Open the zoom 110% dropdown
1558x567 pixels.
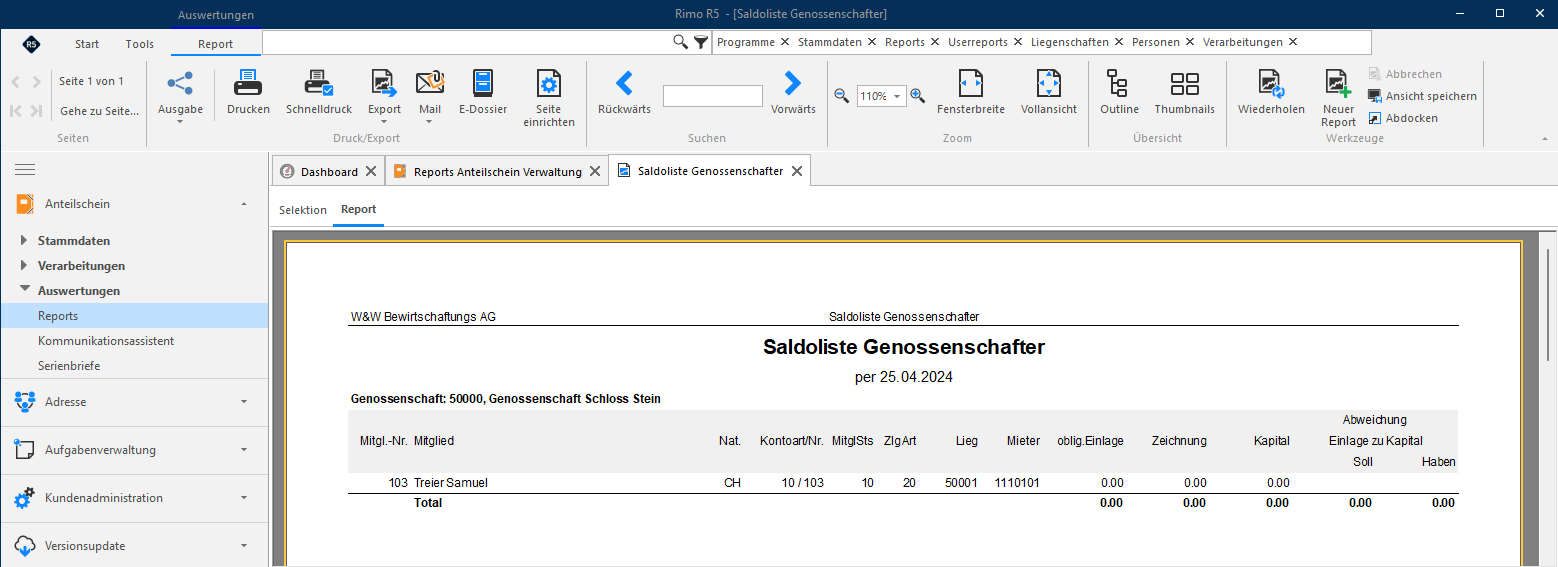click(x=897, y=97)
